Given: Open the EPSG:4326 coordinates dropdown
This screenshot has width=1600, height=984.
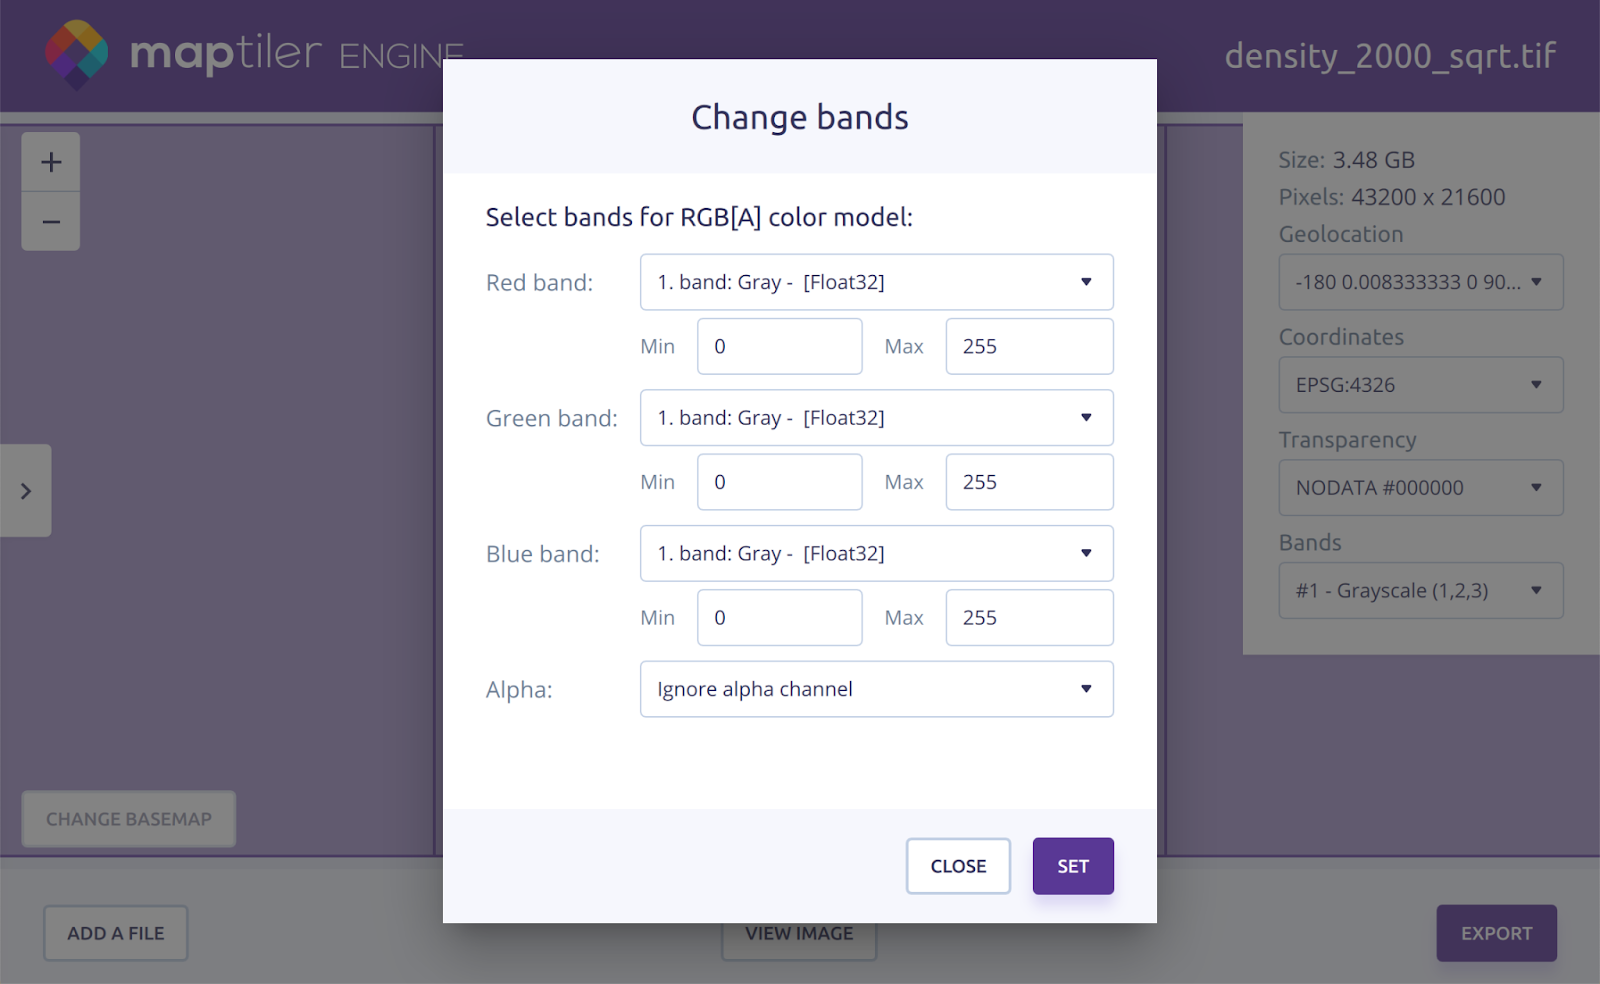Looking at the screenshot, I should point(1420,385).
